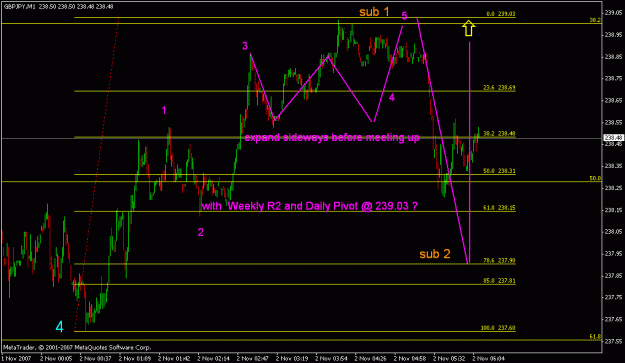625x363 pixels.
Task: Click the 238.35 value on the price scale
Action: pyautogui.click(x=614, y=166)
